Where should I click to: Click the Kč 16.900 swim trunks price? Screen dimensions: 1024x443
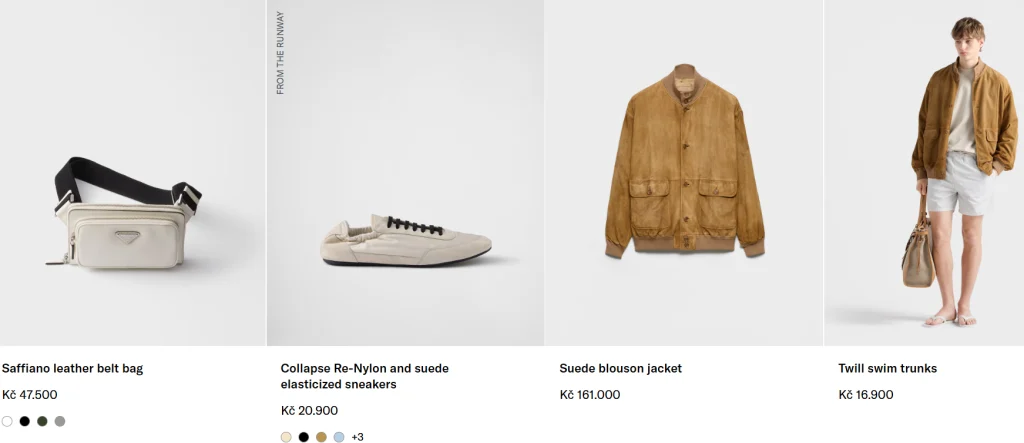[865, 394]
